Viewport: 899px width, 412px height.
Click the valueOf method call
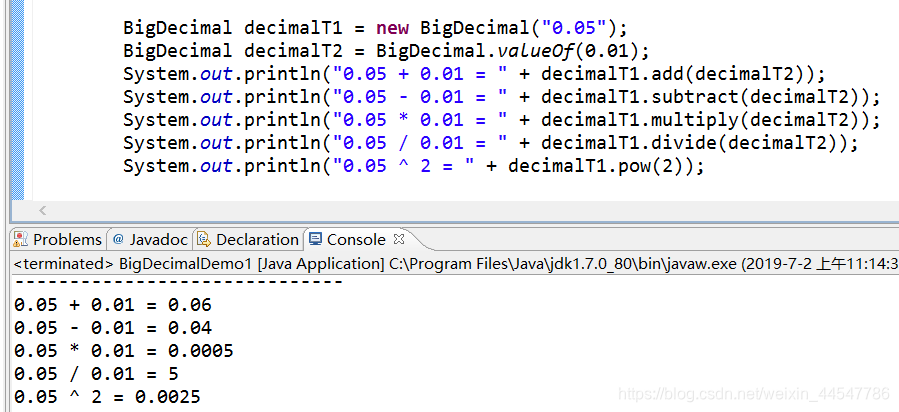535,51
